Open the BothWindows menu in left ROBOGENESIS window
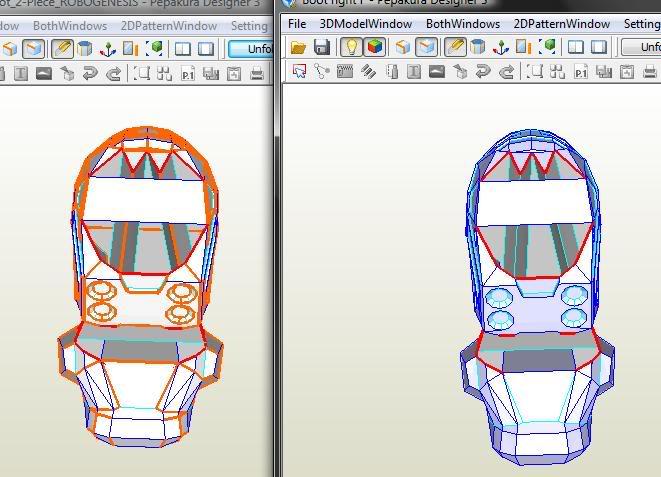This screenshot has width=661, height=477. coord(70,26)
